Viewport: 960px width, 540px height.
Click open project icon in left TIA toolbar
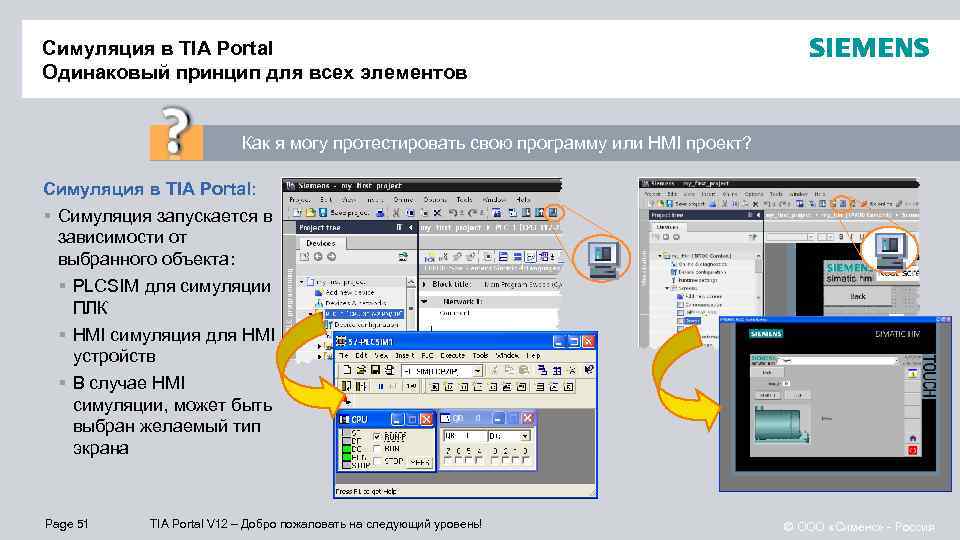[310, 213]
